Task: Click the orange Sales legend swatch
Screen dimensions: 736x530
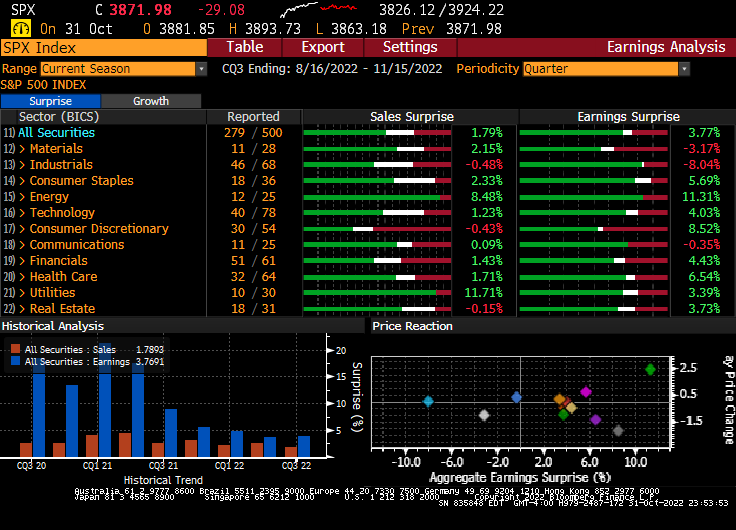Action: click(x=15, y=349)
